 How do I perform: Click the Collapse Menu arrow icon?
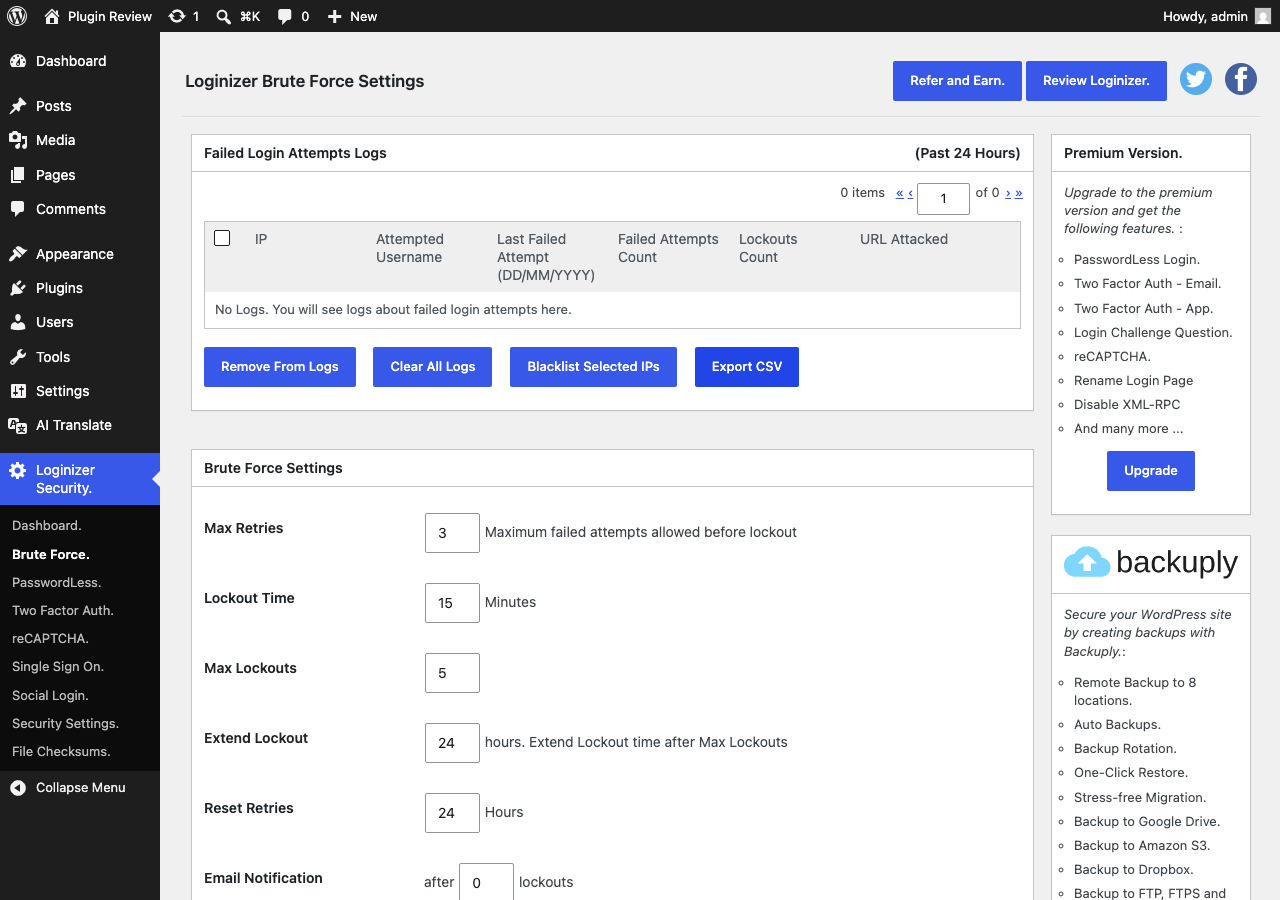point(18,788)
